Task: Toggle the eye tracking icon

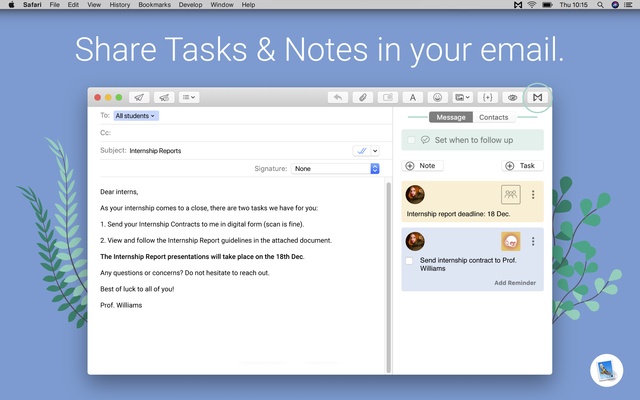Action: click(513, 97)
